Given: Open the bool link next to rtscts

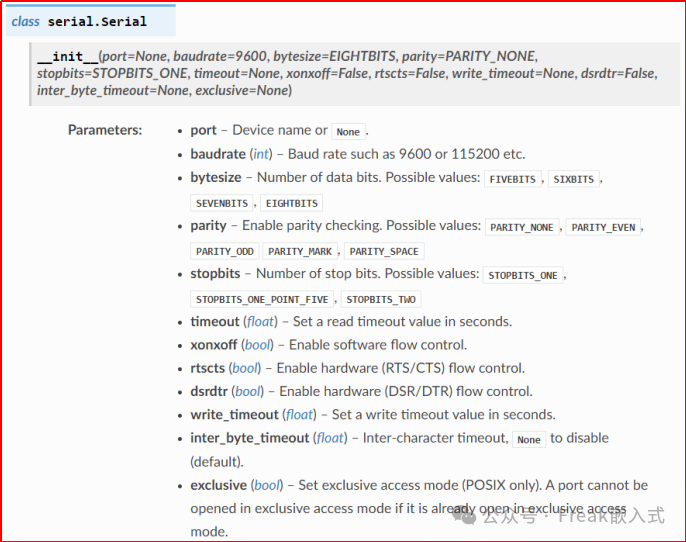Looking at the screenshot, I should (245, 368).
